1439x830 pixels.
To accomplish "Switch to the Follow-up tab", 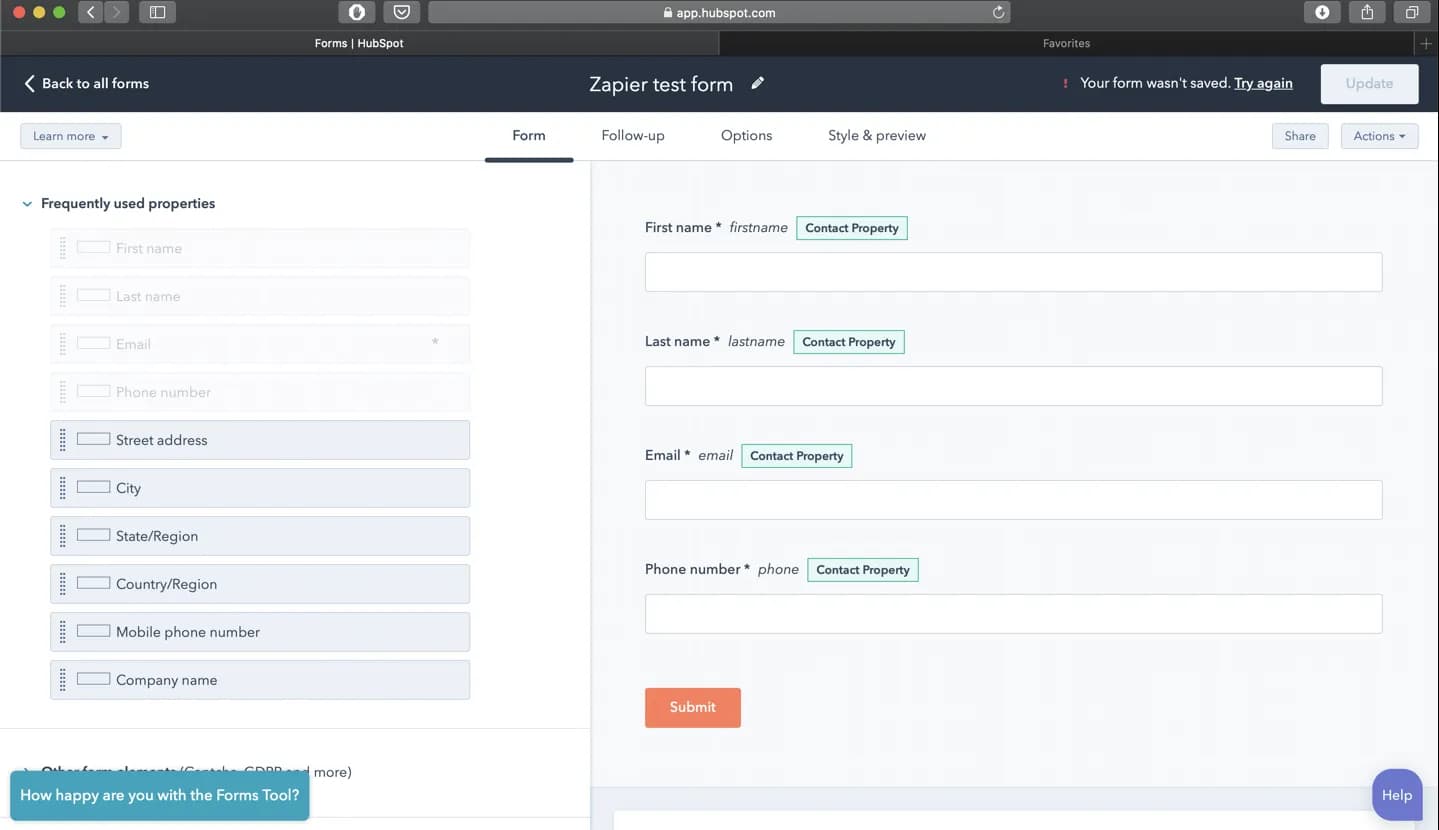I will tap(633, 135).
